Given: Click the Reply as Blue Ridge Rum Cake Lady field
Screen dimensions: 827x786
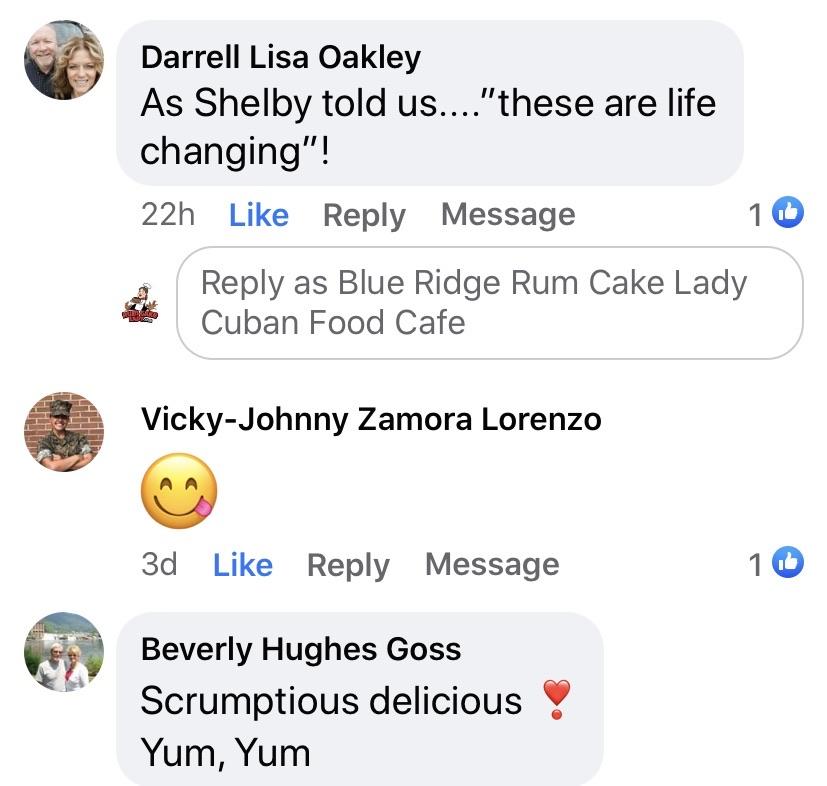Looking at the screenshot, I should point(490,303).
